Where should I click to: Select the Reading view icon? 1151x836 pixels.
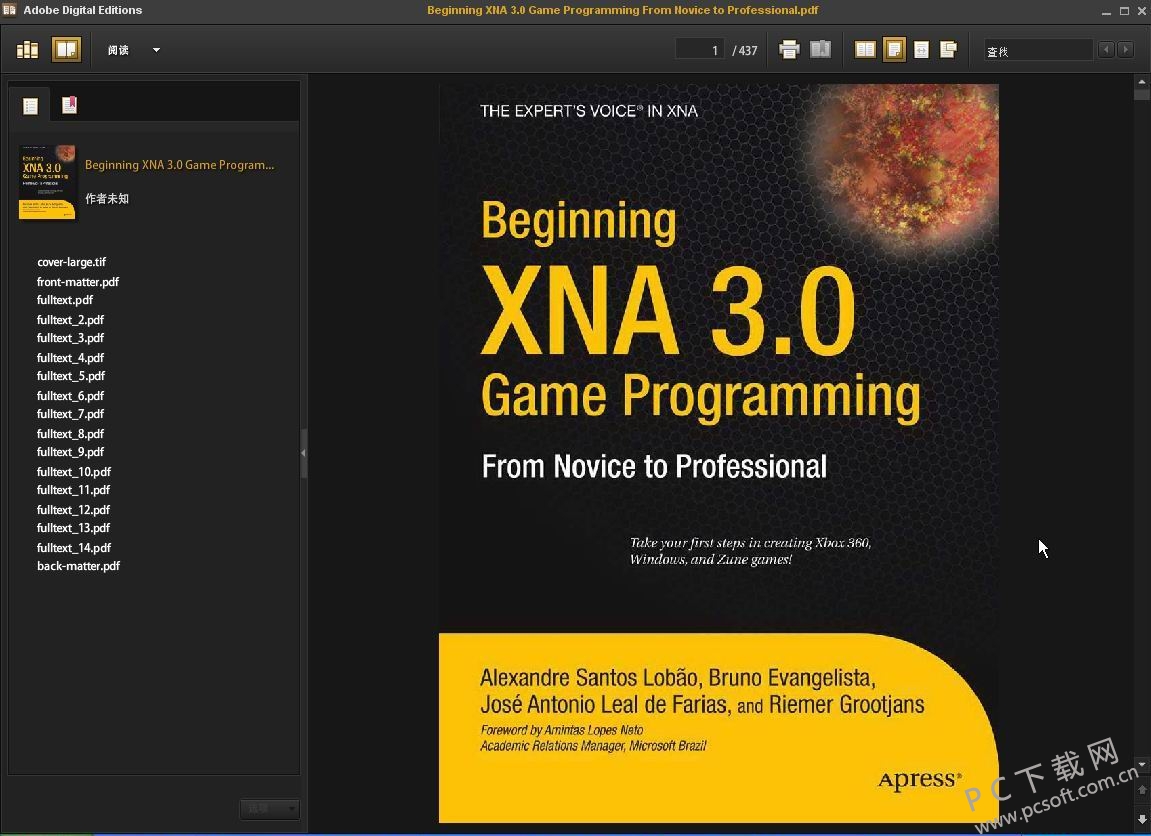[x=66, y=50]
